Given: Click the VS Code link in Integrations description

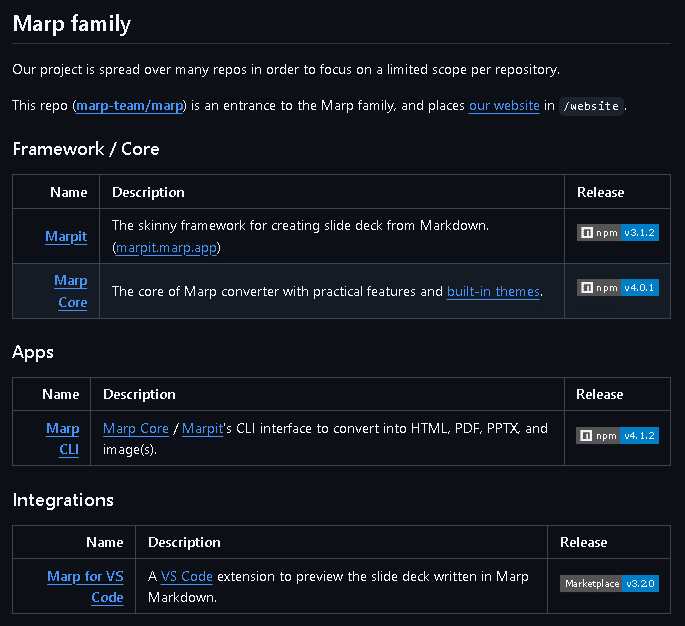Looking at the screenshot, I should (x=187, y=576).
